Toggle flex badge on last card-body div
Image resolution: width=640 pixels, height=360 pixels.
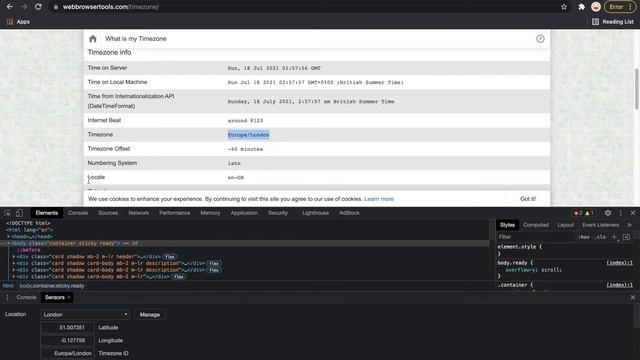(178, 277)
